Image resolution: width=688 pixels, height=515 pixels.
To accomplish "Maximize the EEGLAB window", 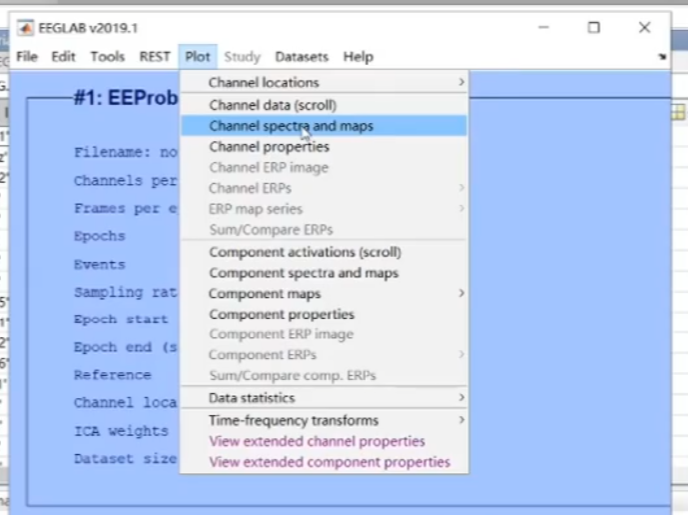I will pyautogui.click(x=593, y=28).
